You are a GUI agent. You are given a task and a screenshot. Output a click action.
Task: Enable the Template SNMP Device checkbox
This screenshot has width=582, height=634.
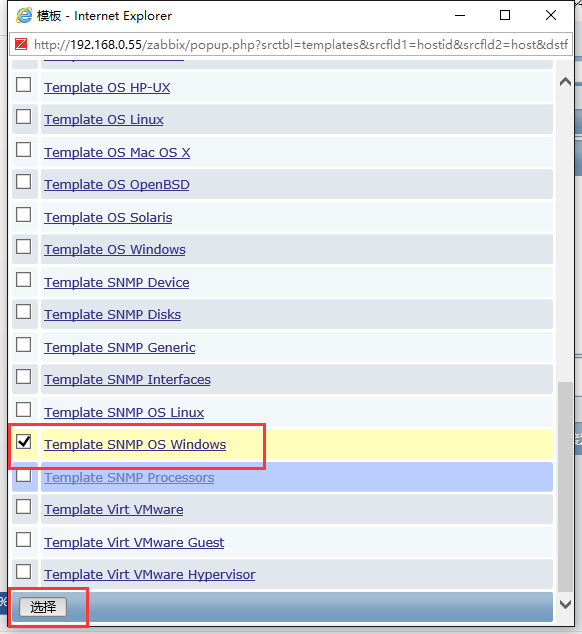click(x=23, y=279)
